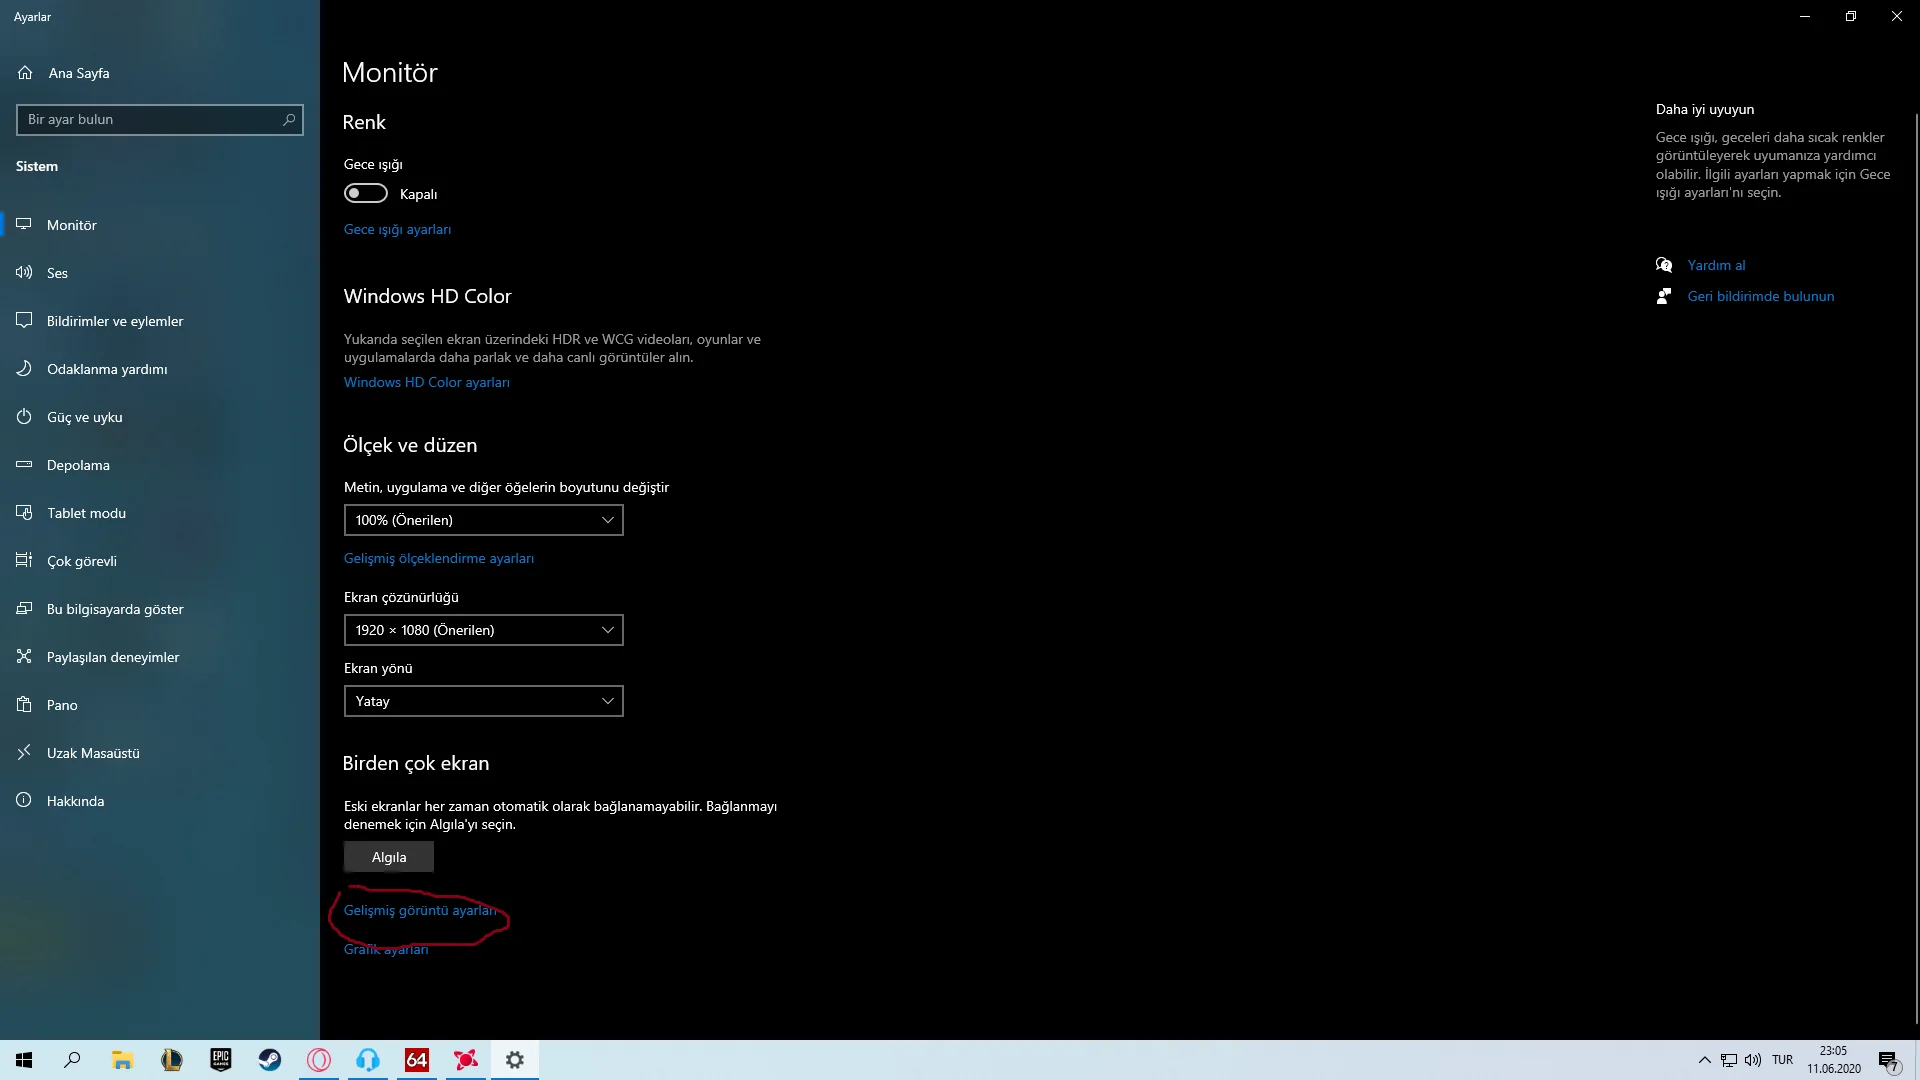1920x1080 pixels.
Task: Open the notification center with 7 alerts
Action: click(x=1888, y=1059)
